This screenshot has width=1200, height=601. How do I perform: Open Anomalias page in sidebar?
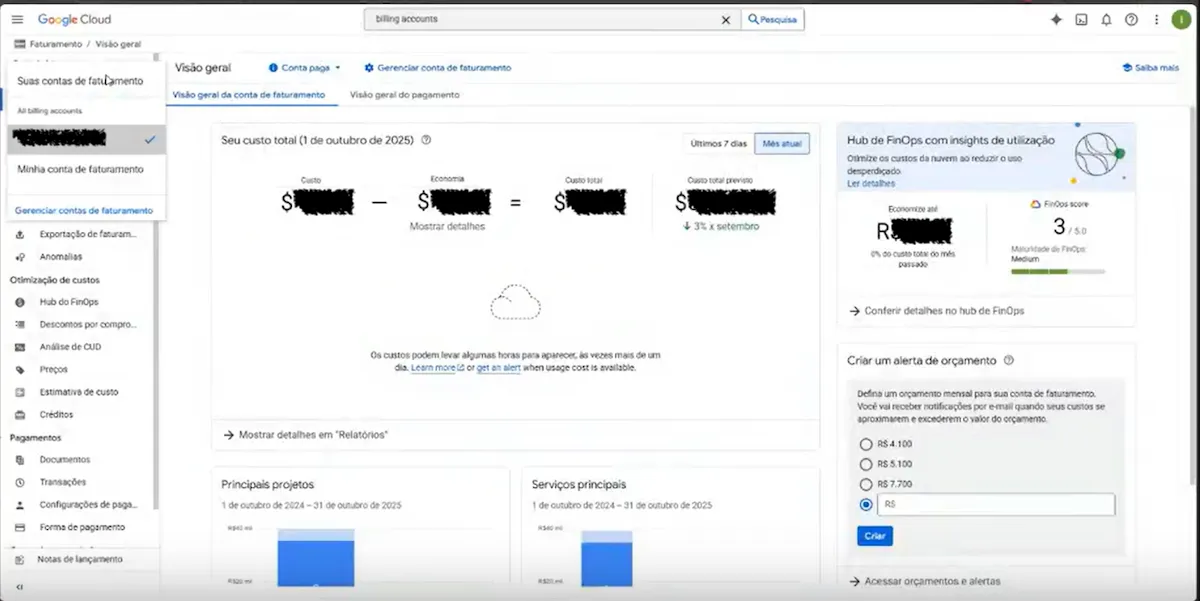(x=61, y=257)
